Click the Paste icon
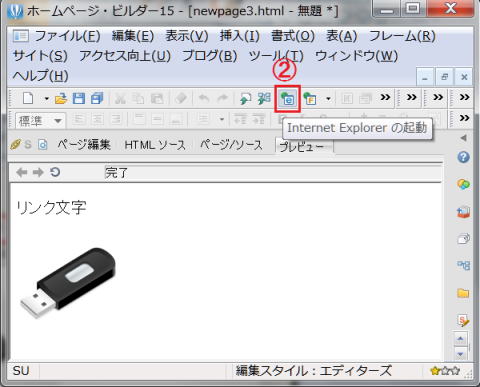Image resolution: width=480 pixels, height=387 pixels. 157,99
